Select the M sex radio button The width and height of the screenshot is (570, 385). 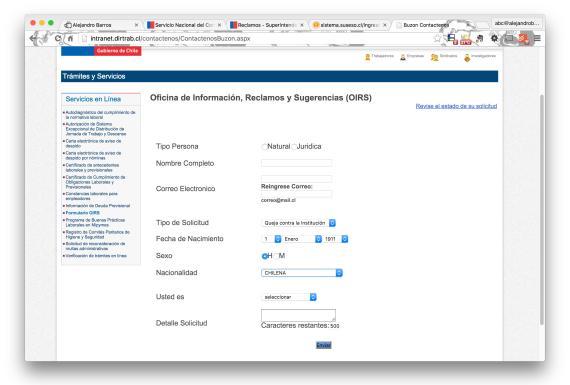tap(276, 256)
